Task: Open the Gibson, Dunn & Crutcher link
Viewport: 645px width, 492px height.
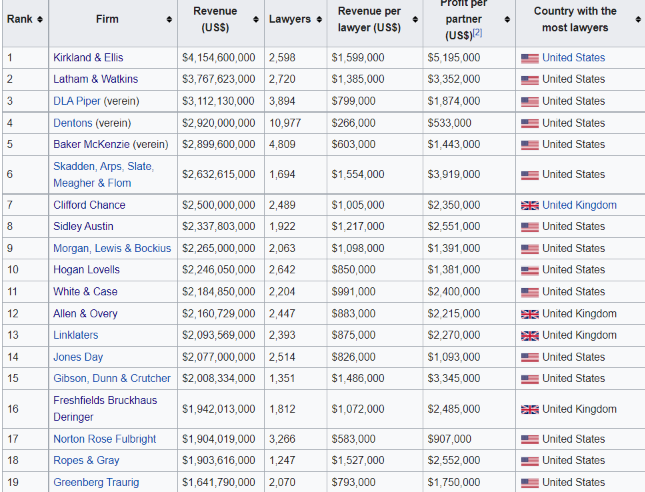Action: click(x=112, y=378)
